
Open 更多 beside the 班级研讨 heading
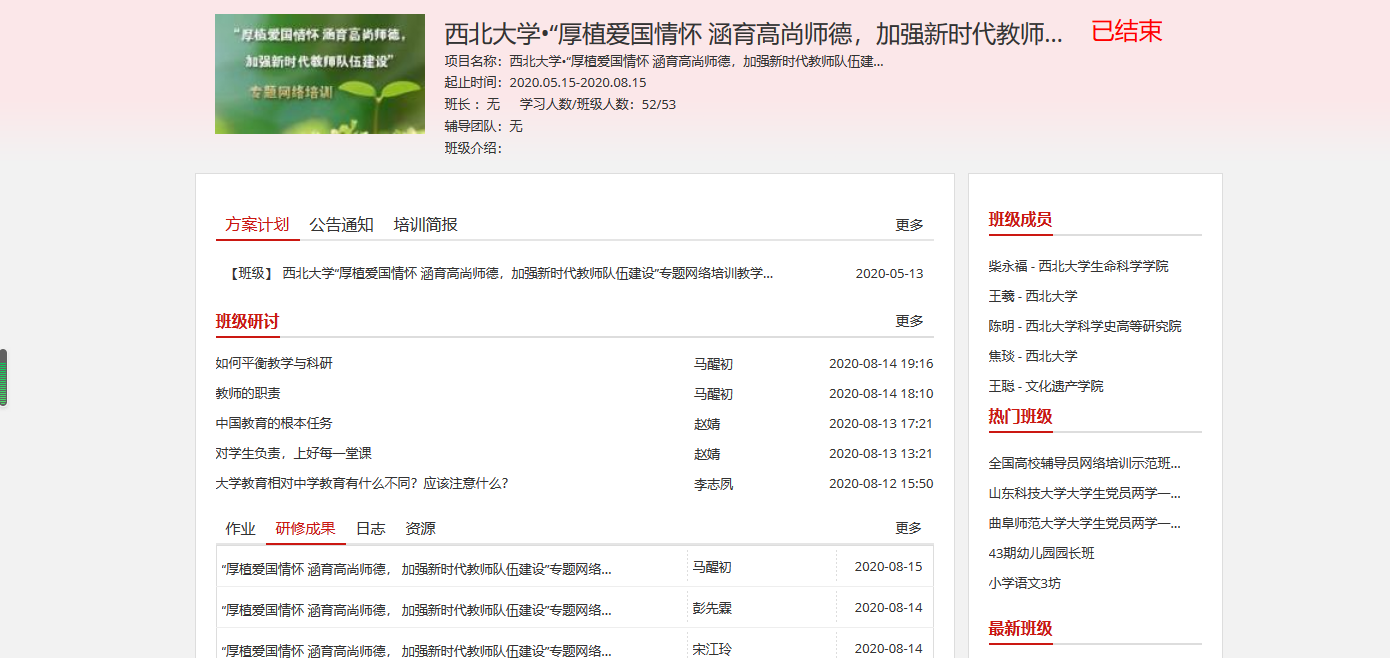910,321
